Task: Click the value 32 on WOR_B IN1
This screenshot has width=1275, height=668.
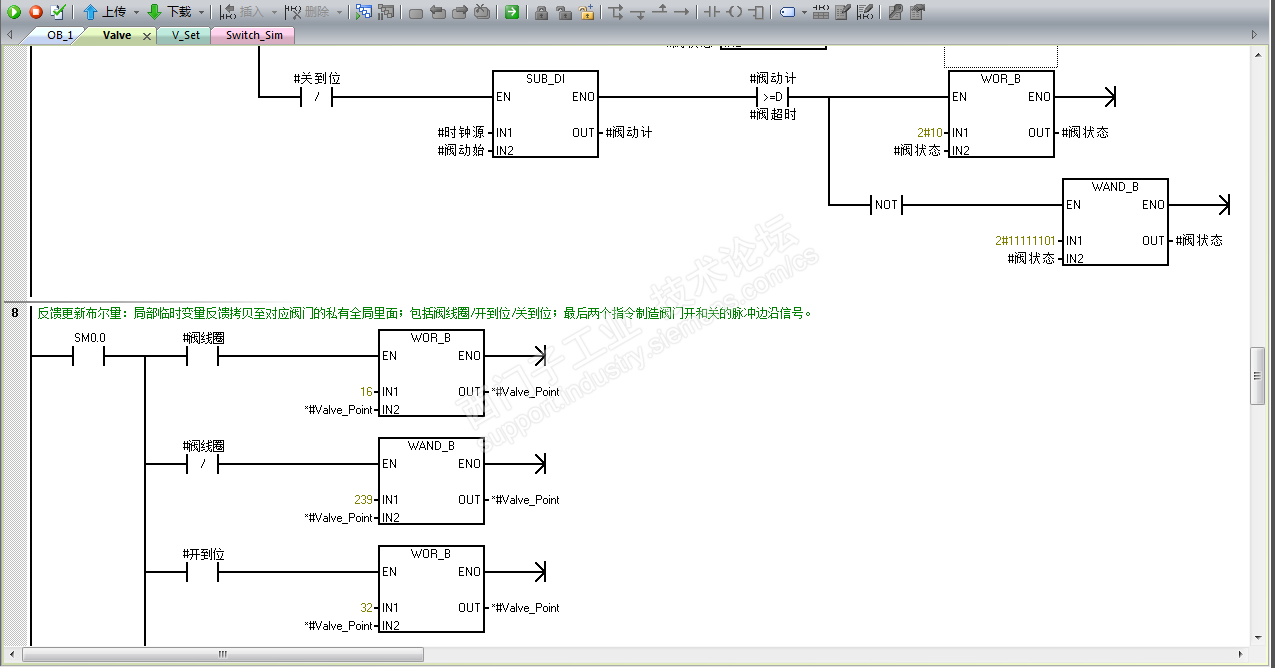Action: click(x=366, y=608)
